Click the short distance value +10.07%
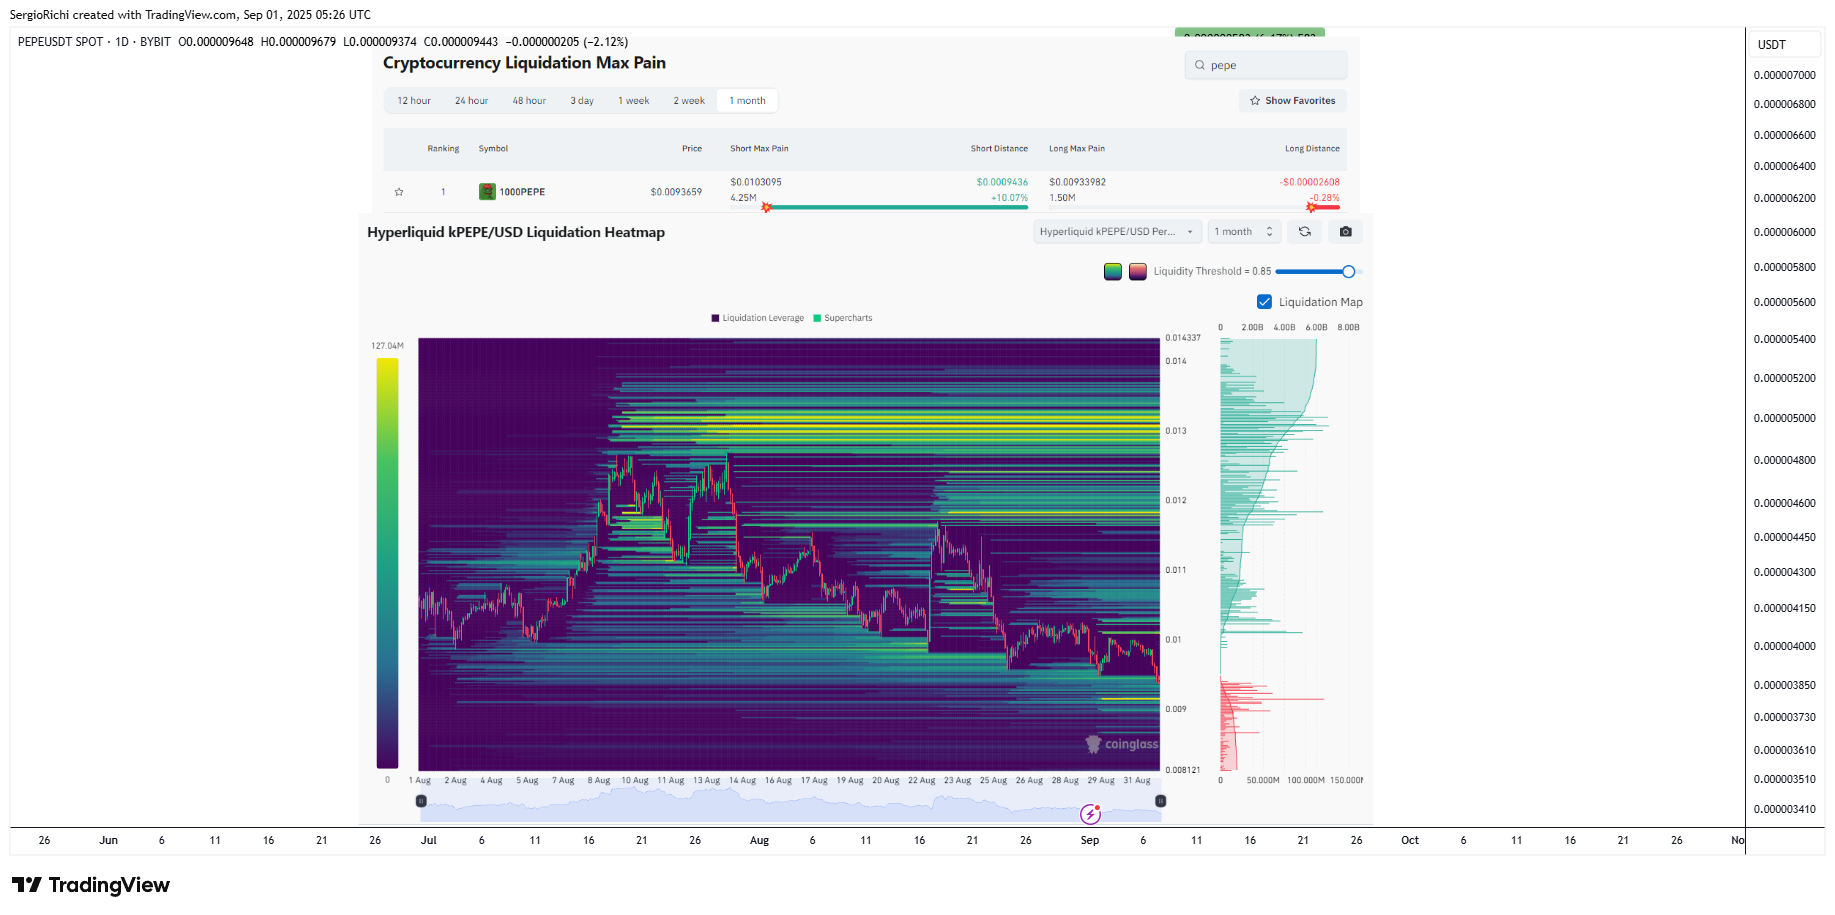 pos(1009,198)
